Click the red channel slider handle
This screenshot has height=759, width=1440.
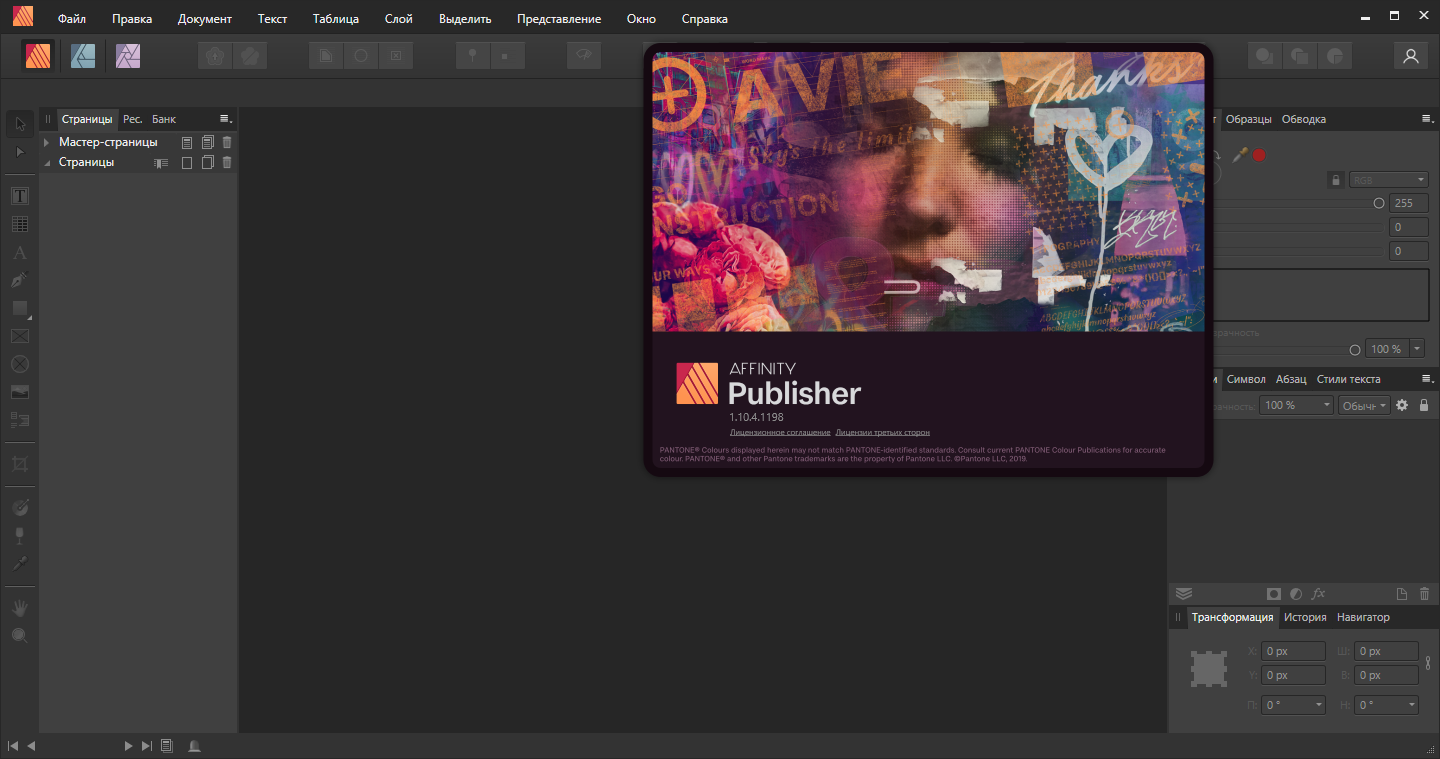point(1379,203)
